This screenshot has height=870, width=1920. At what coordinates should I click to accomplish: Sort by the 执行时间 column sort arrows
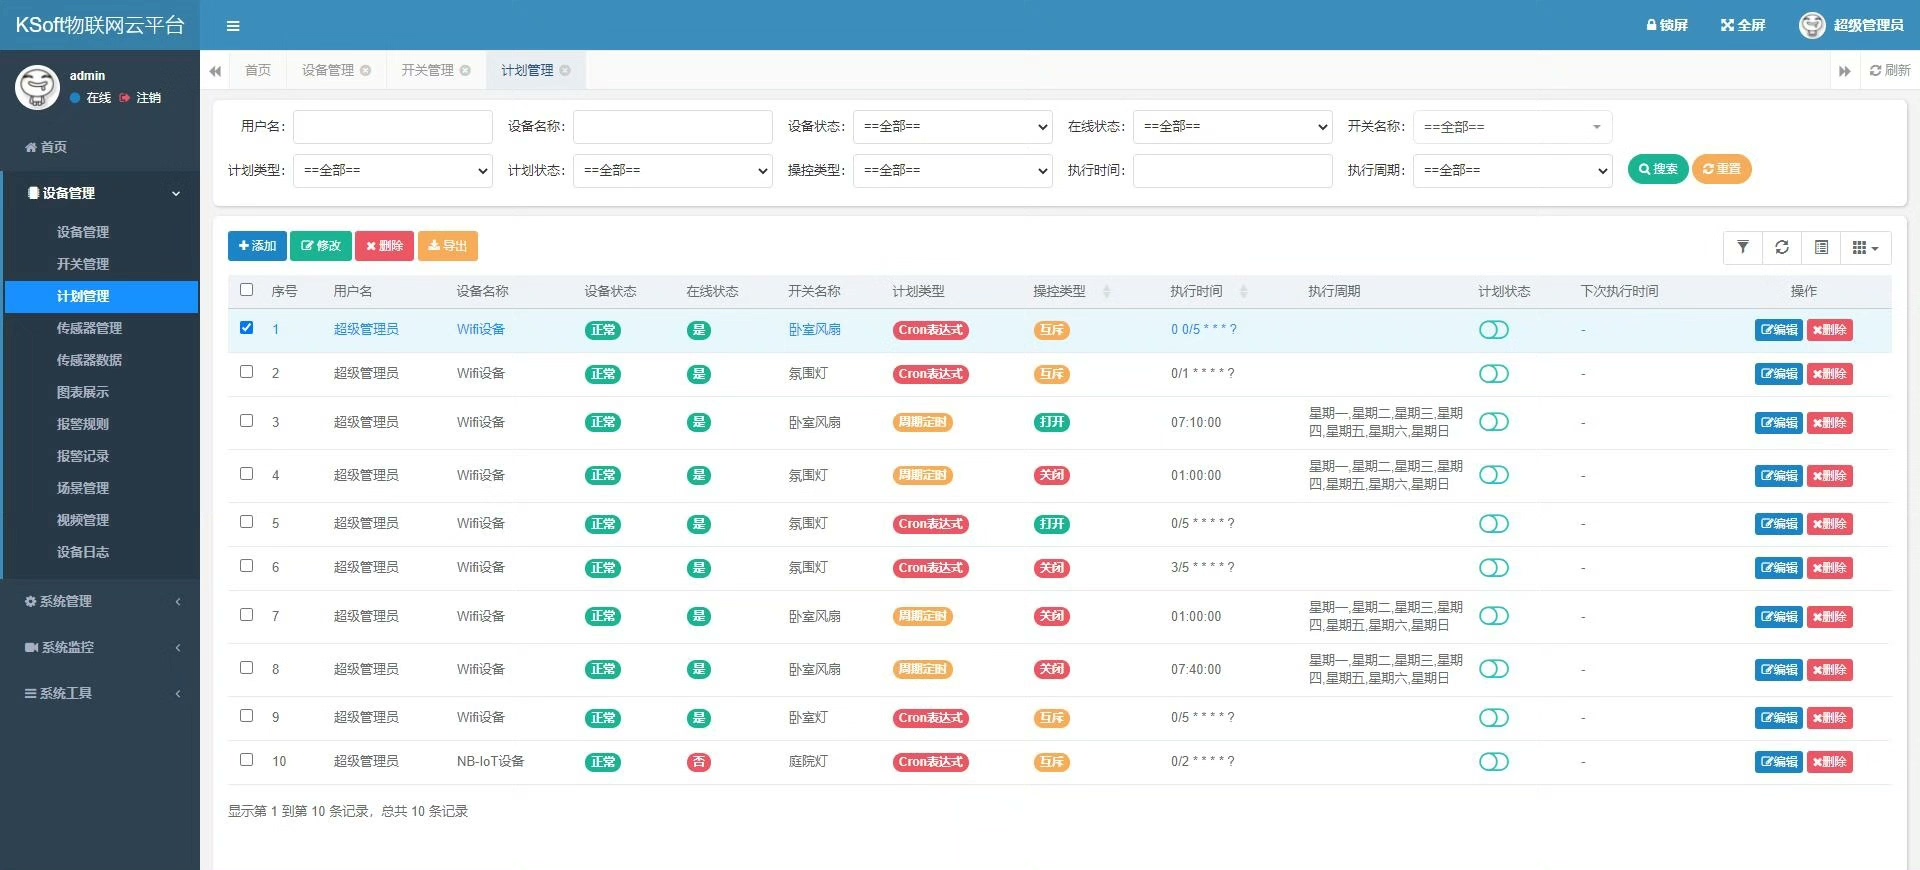click(x=1243, y=291)
